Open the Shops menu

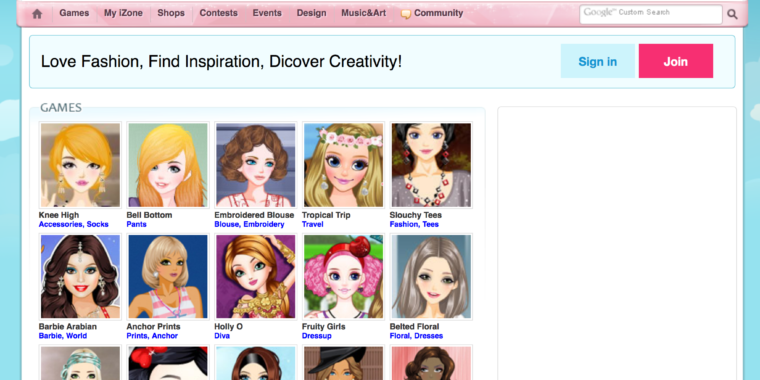click(171, 13)
